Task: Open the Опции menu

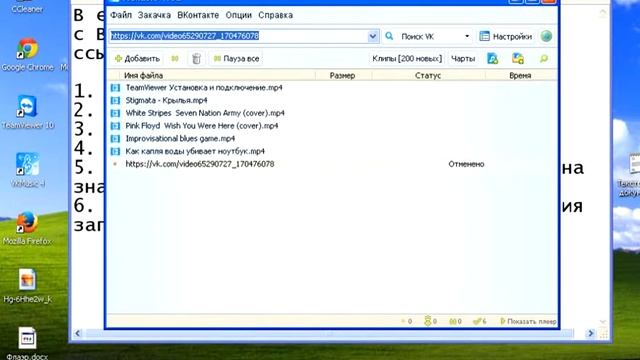Action: 239,15
